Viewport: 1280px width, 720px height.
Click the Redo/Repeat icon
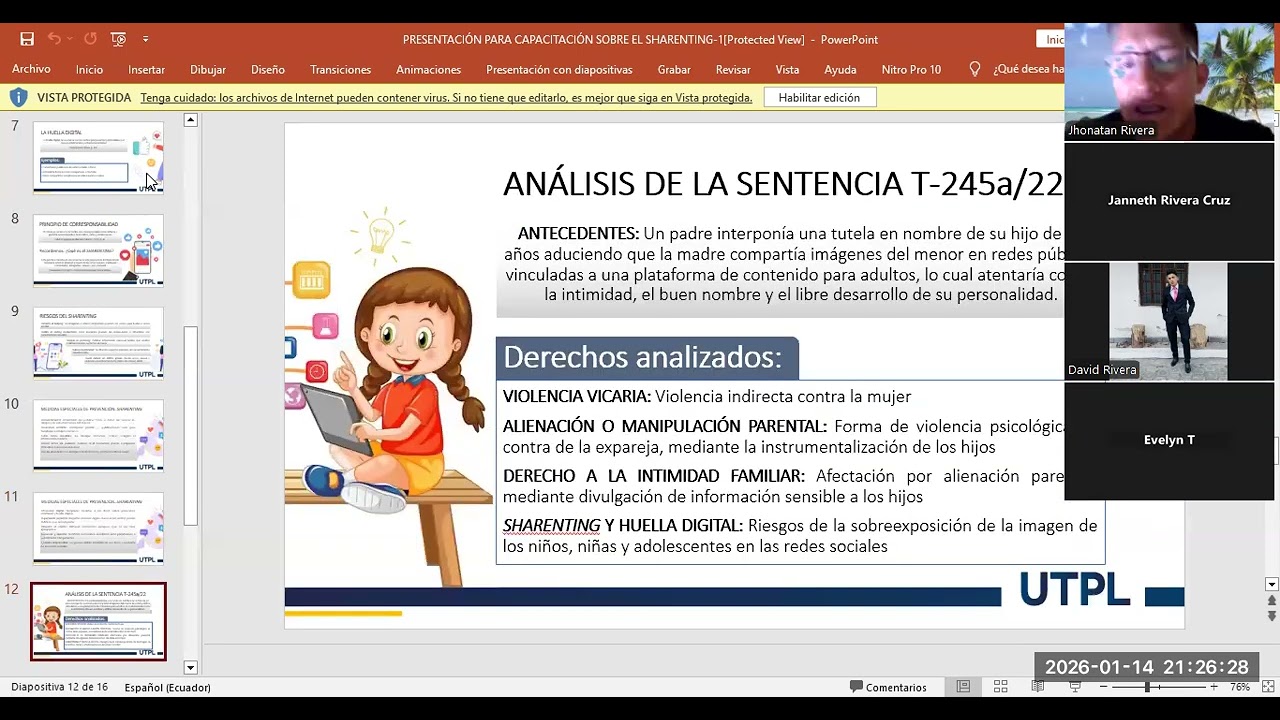coord(90,39)
